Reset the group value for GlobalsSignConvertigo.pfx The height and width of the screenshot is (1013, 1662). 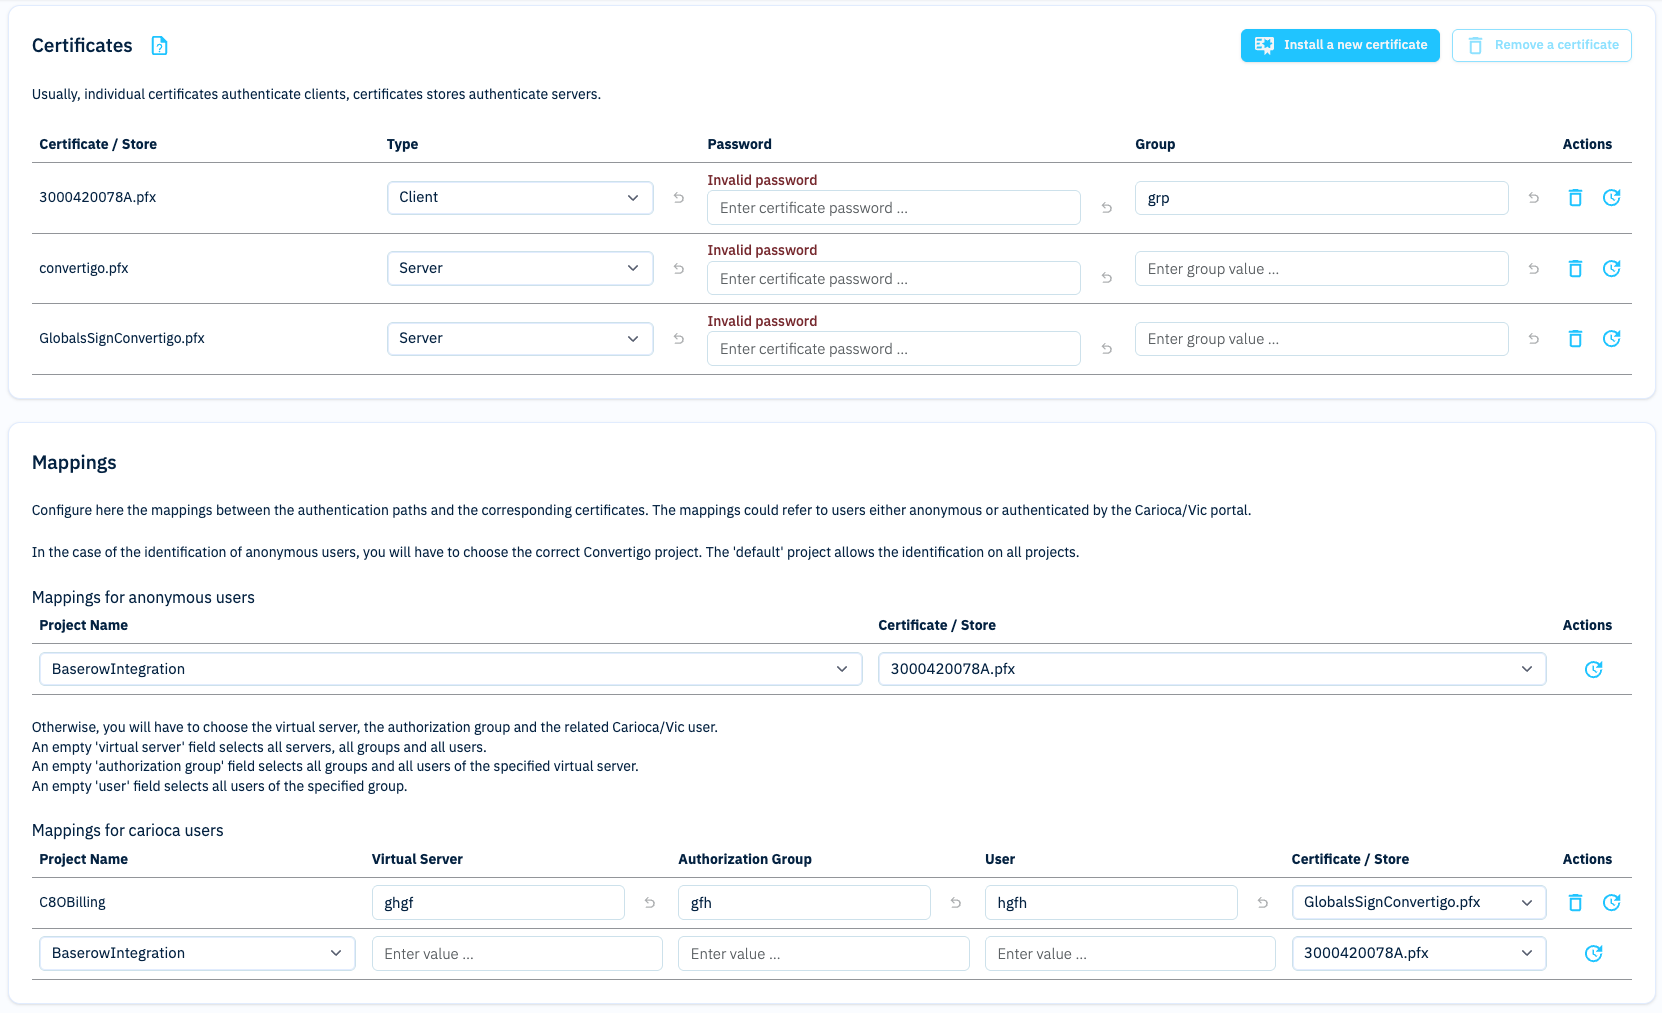point(1533,339)
